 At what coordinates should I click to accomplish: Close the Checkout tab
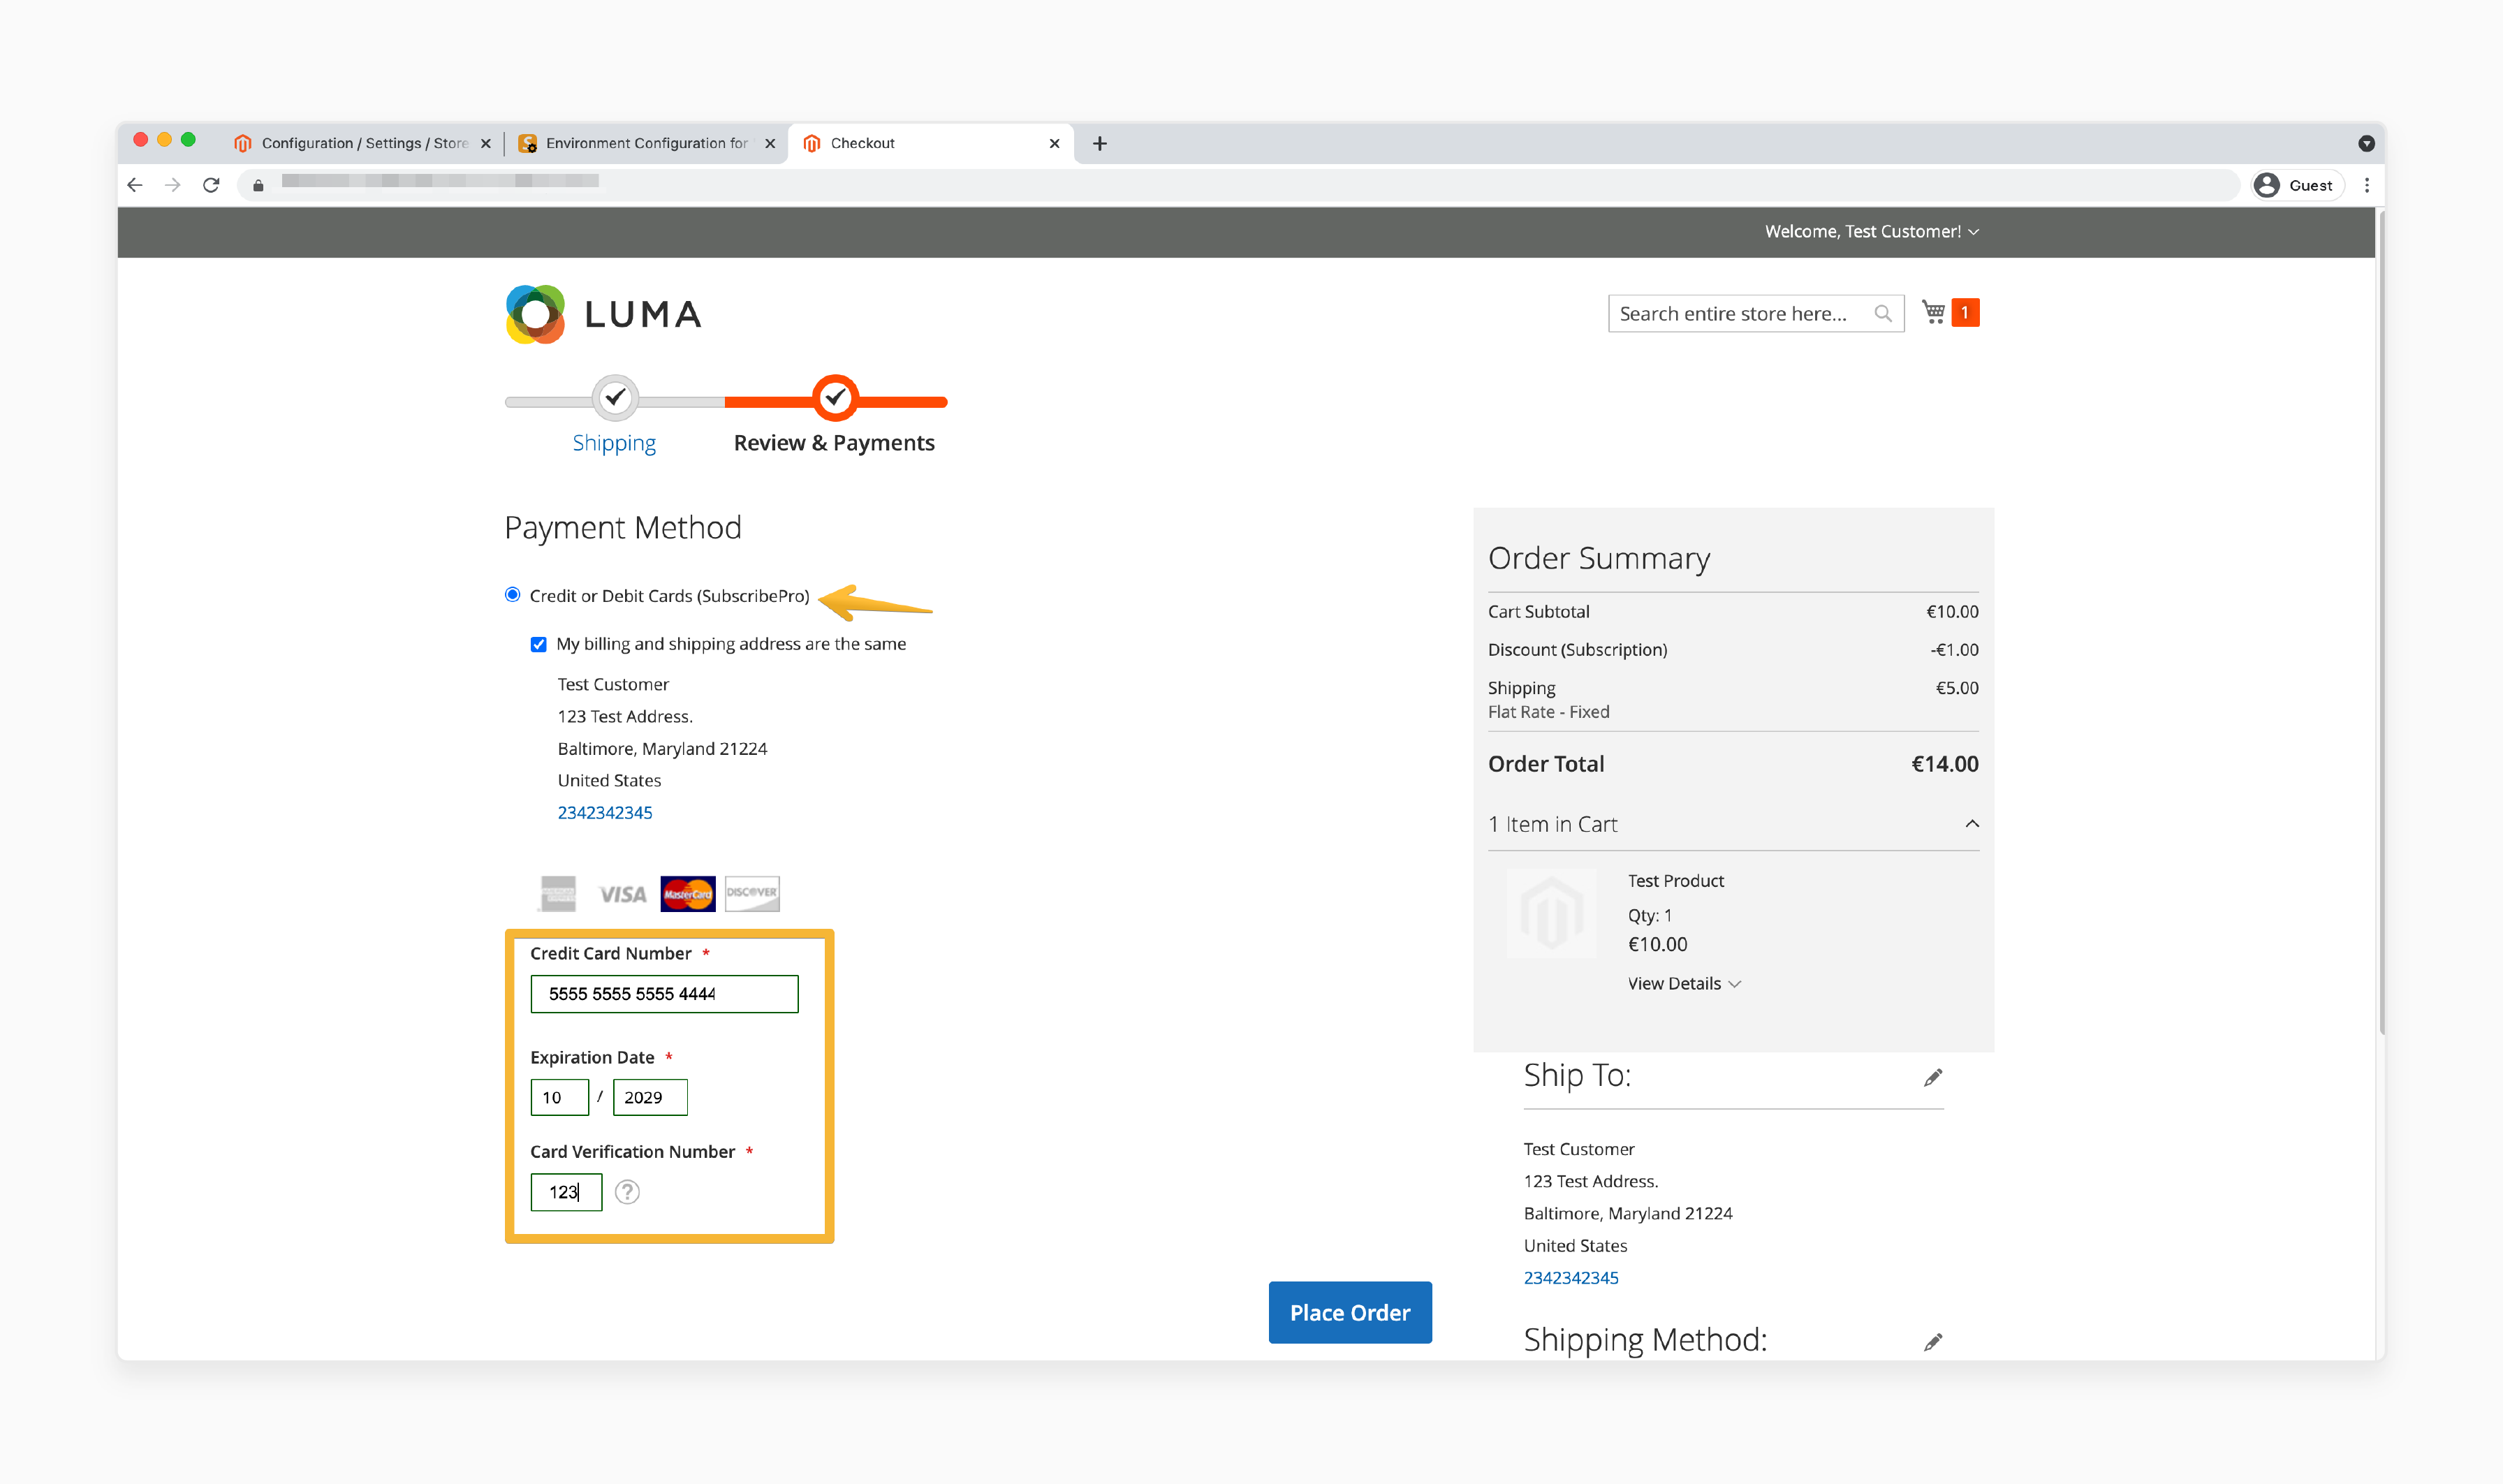[x=1054, y=143]
